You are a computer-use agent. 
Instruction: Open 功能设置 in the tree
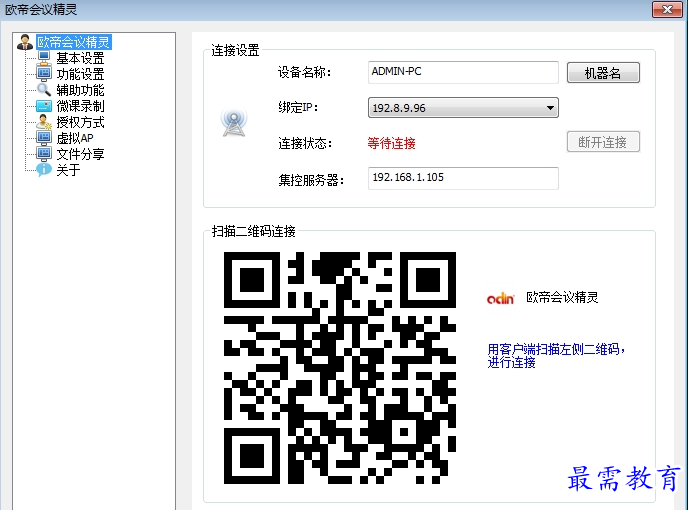tap(80, 74)
